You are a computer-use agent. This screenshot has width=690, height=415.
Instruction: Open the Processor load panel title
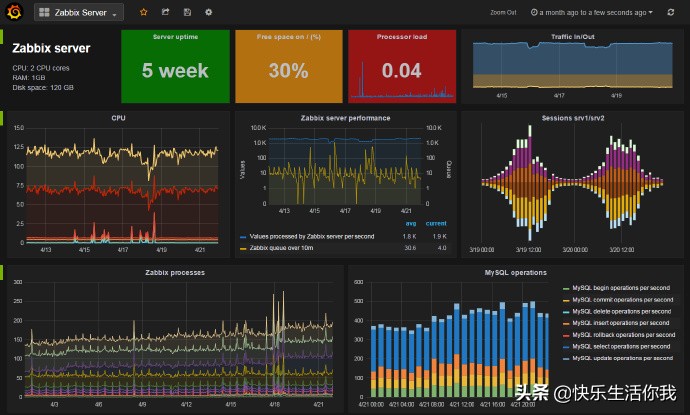tap(402, 37)
